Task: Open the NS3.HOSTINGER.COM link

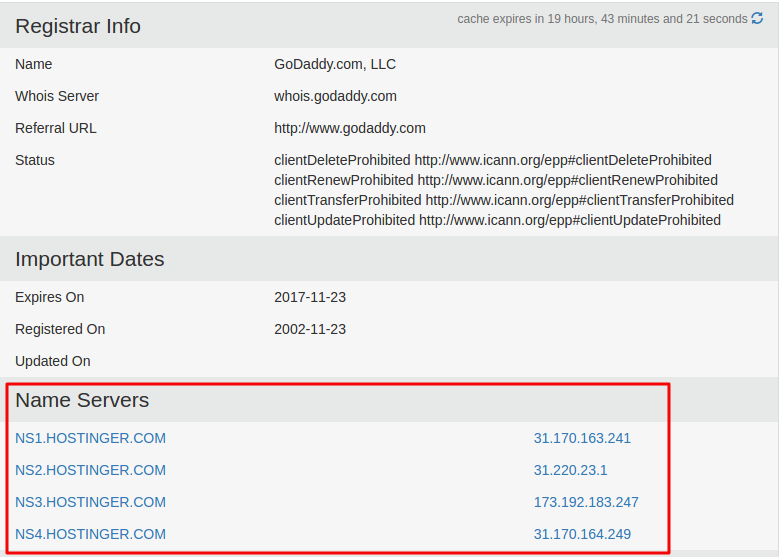Action: tap(90, 502)
